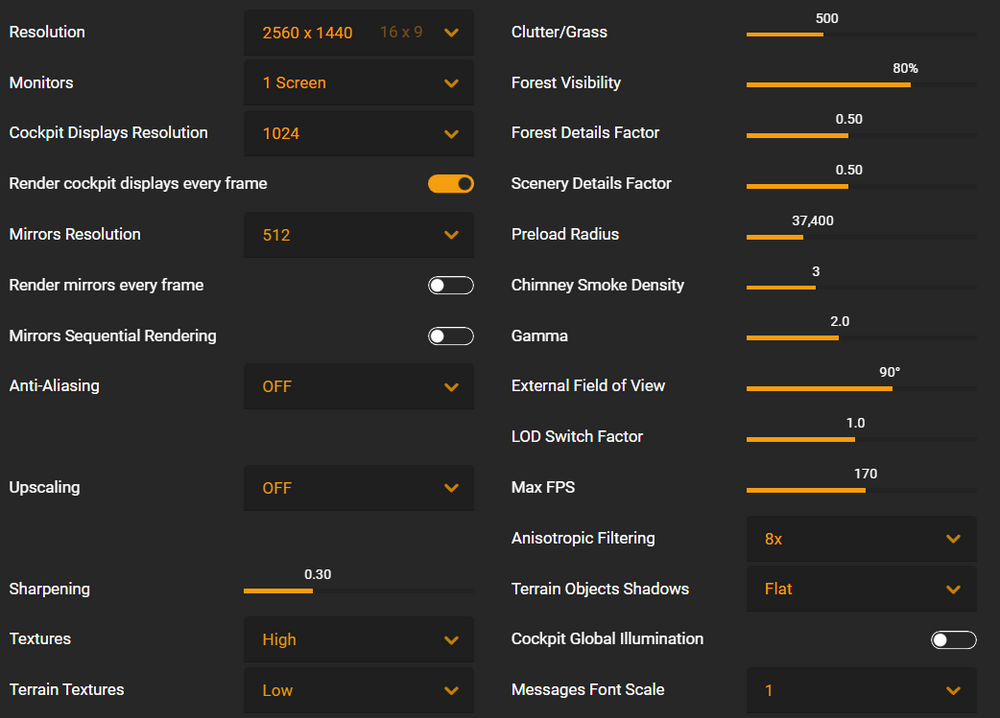
Task: Adjust the Clutter/Grass slider
Action: coord(823,34)
